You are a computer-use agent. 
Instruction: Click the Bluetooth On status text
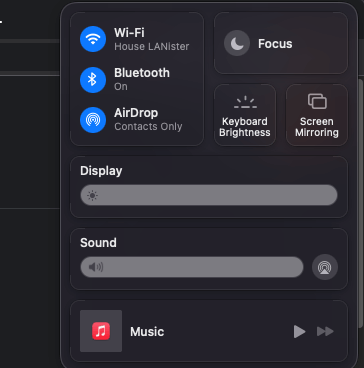click(121, 87)
